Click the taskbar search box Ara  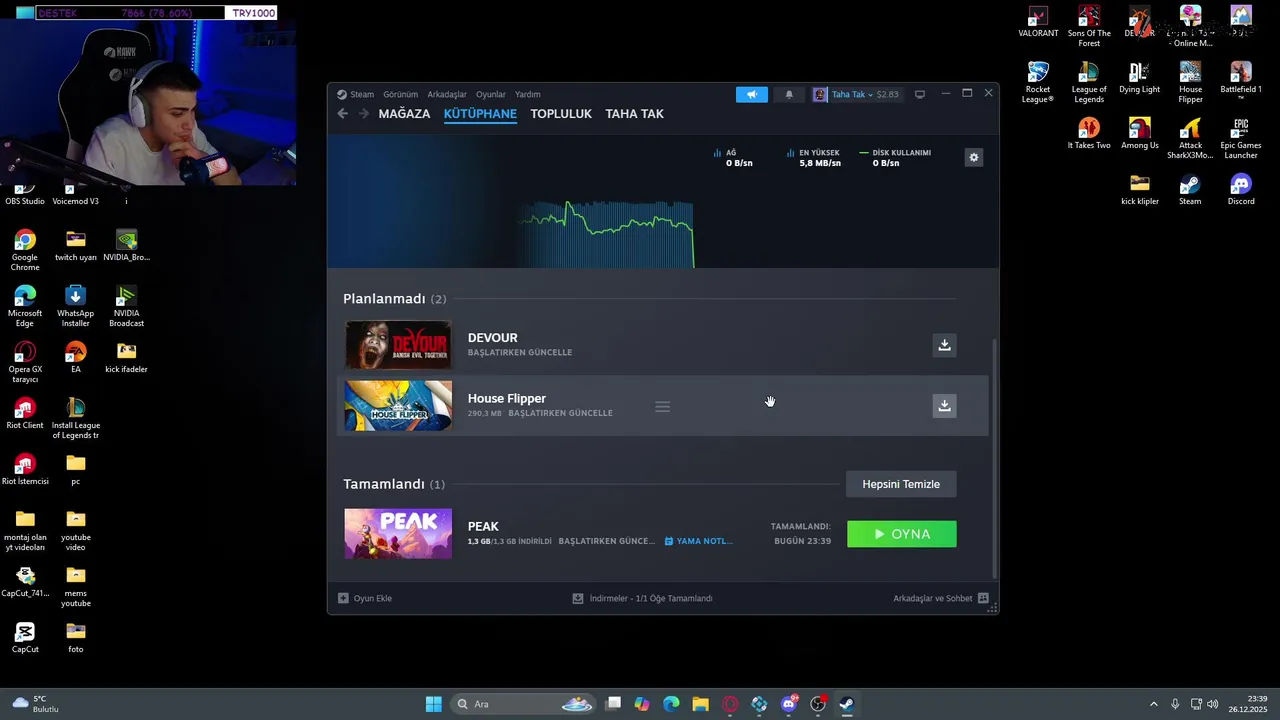(521, 704)
